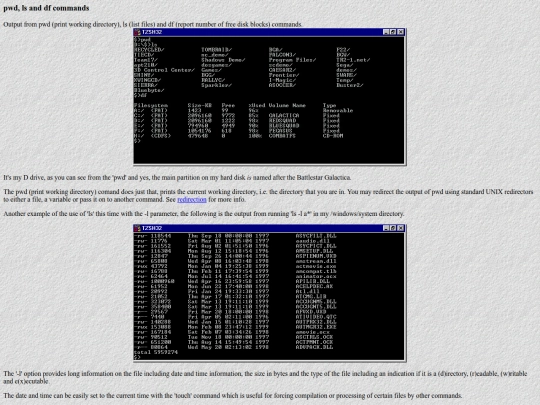Minimize the terminal window listing DLL files
Viewport: 540px width, 405px height.
tap(386, 228)
